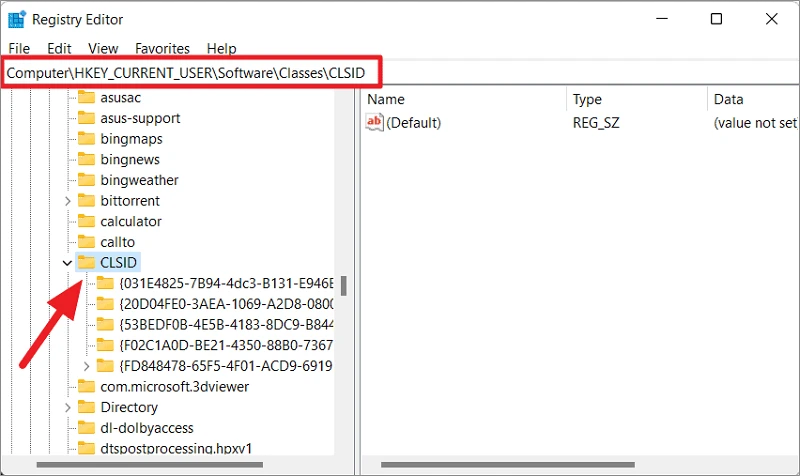The height and width of the screenshot is (476, 800).
Task: Expand the {FD848478-65F5-4F01 subkey
Action: pos(86,366)
